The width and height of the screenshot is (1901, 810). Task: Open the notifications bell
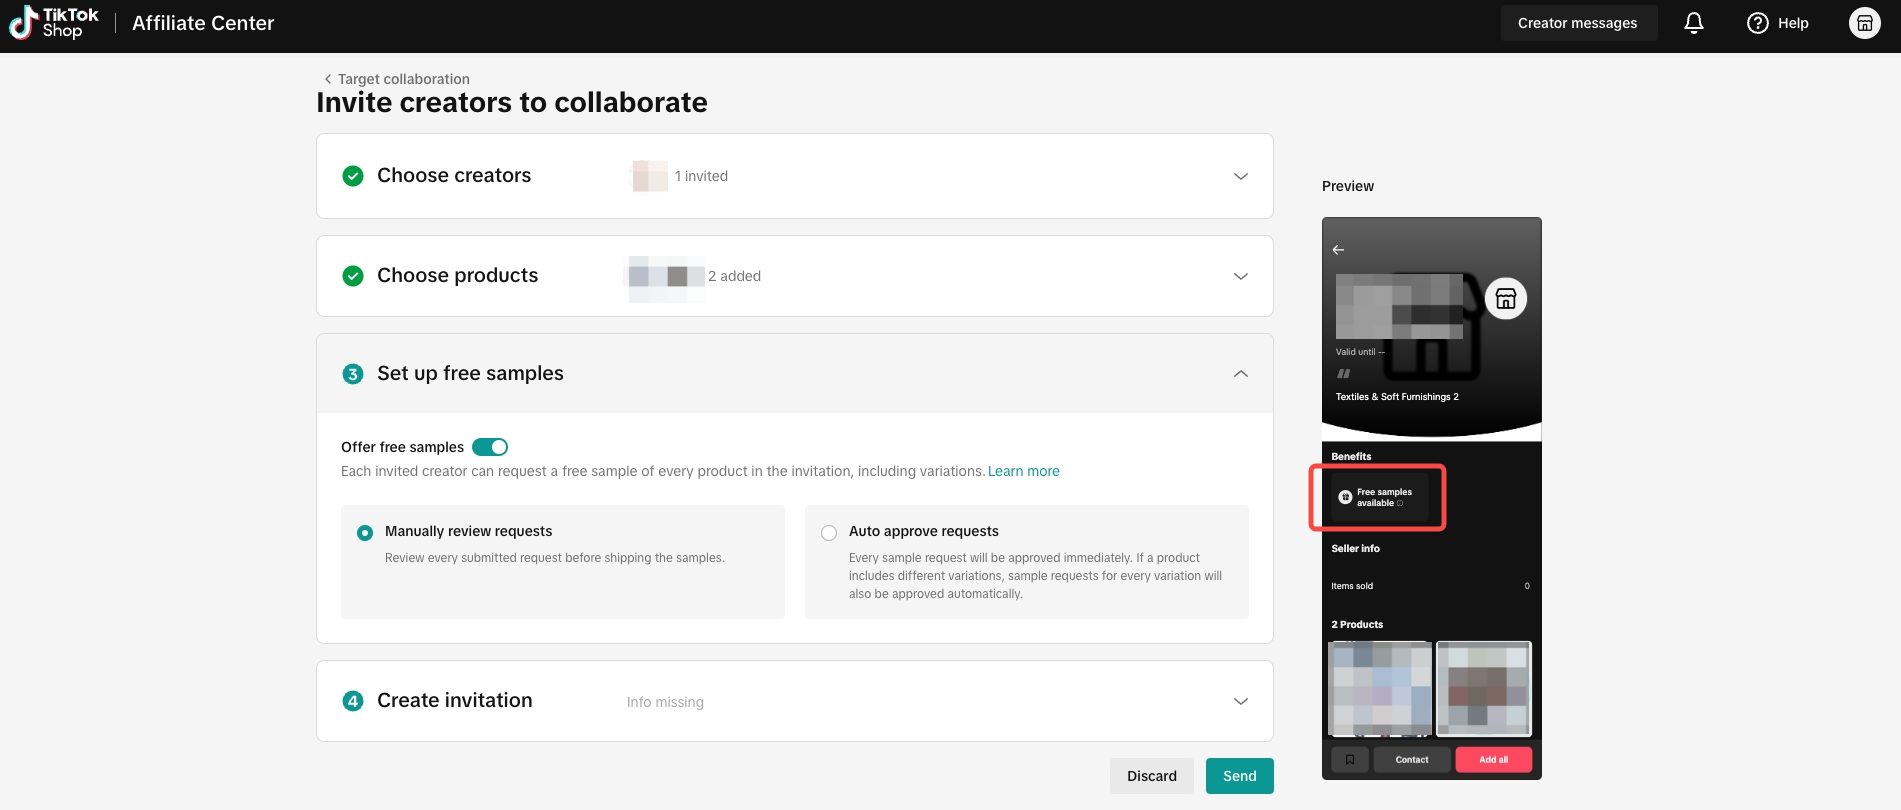pyautogui.click(x=1694, y=23)
